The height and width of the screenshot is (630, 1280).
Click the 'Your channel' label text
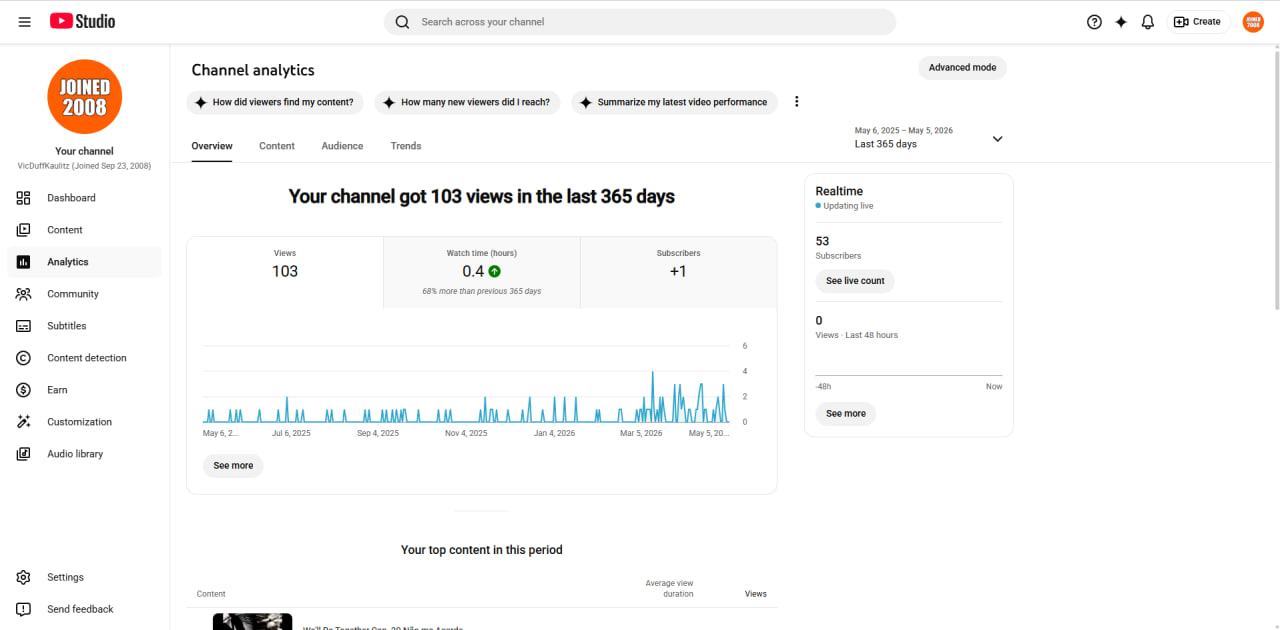84,152
